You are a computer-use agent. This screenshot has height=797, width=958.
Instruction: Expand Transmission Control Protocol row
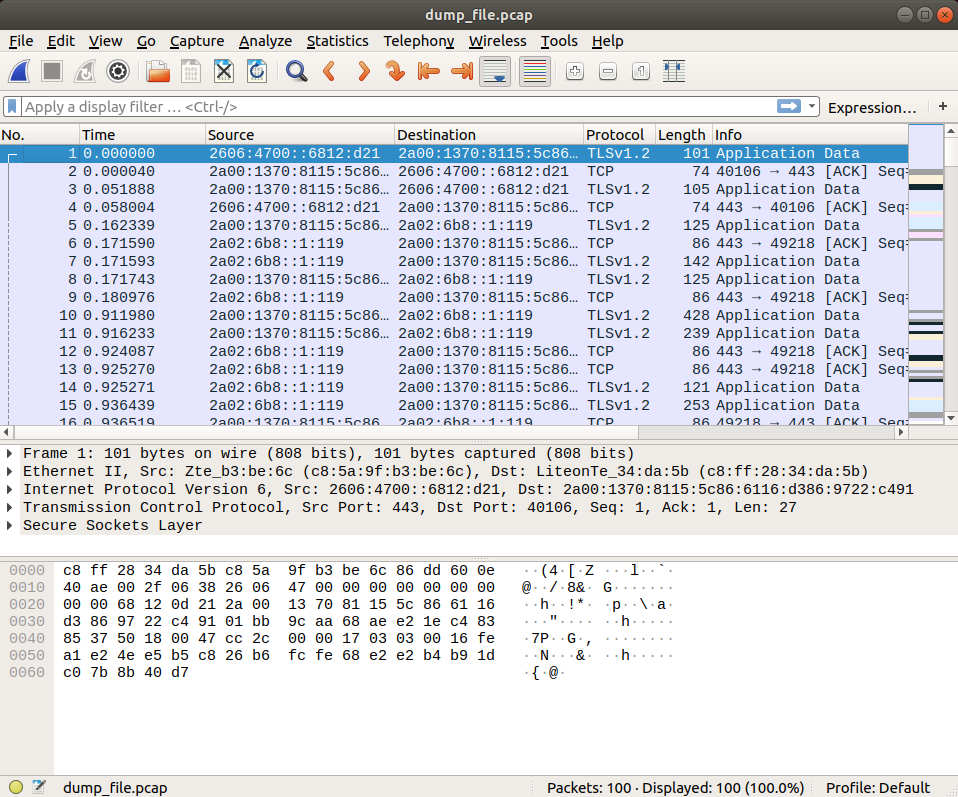(9, 507)
